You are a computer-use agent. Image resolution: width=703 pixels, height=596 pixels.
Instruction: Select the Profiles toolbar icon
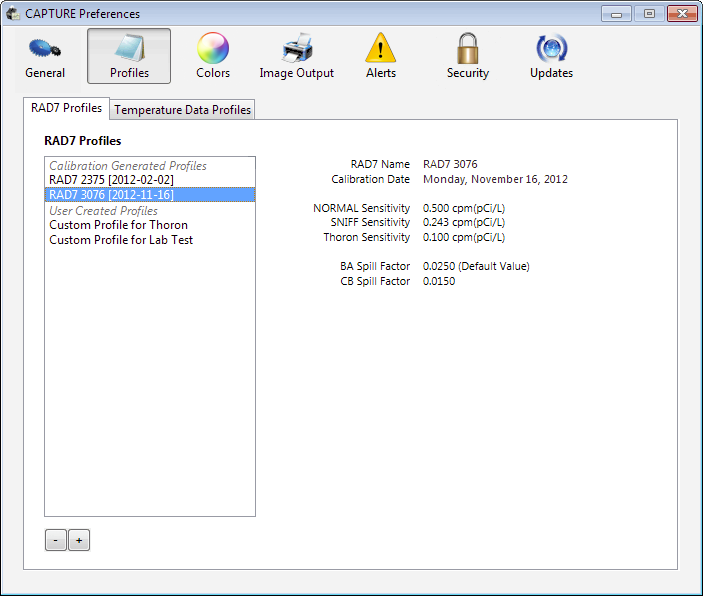click(129, 57)
